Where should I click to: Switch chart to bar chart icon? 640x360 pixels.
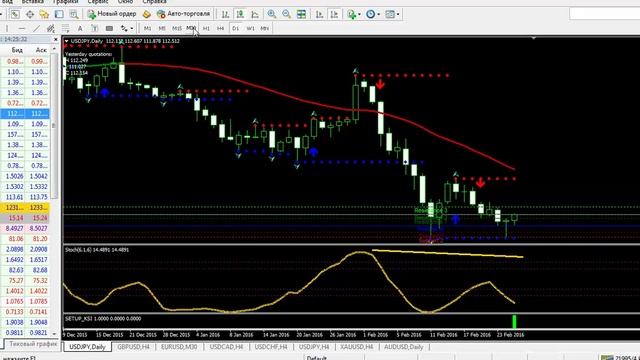(x=225, y=14)
